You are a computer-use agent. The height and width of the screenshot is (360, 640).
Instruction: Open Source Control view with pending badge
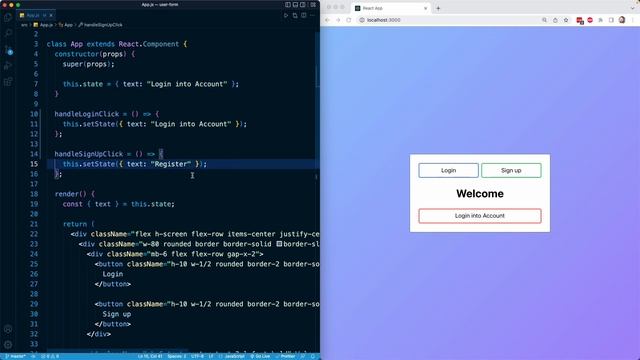tap(8, 50)
